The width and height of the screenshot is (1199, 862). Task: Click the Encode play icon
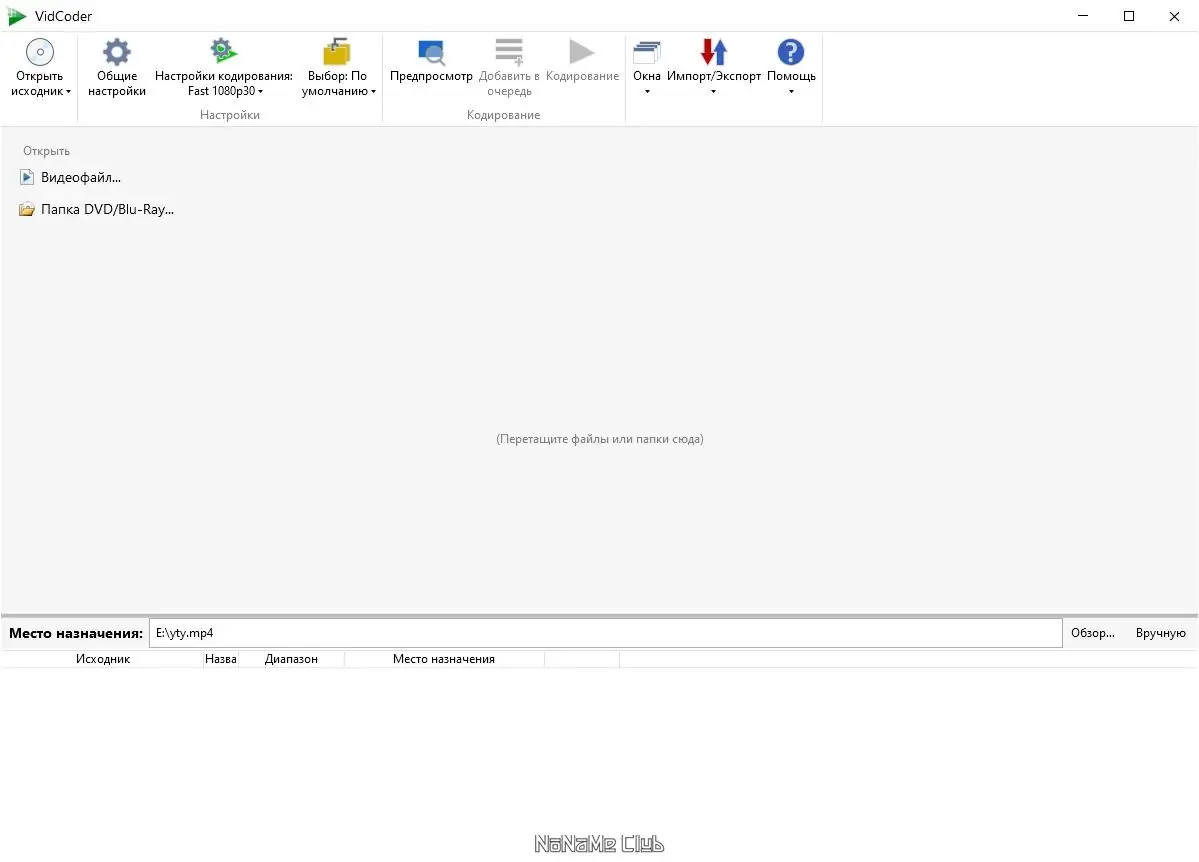coord(582,51)
